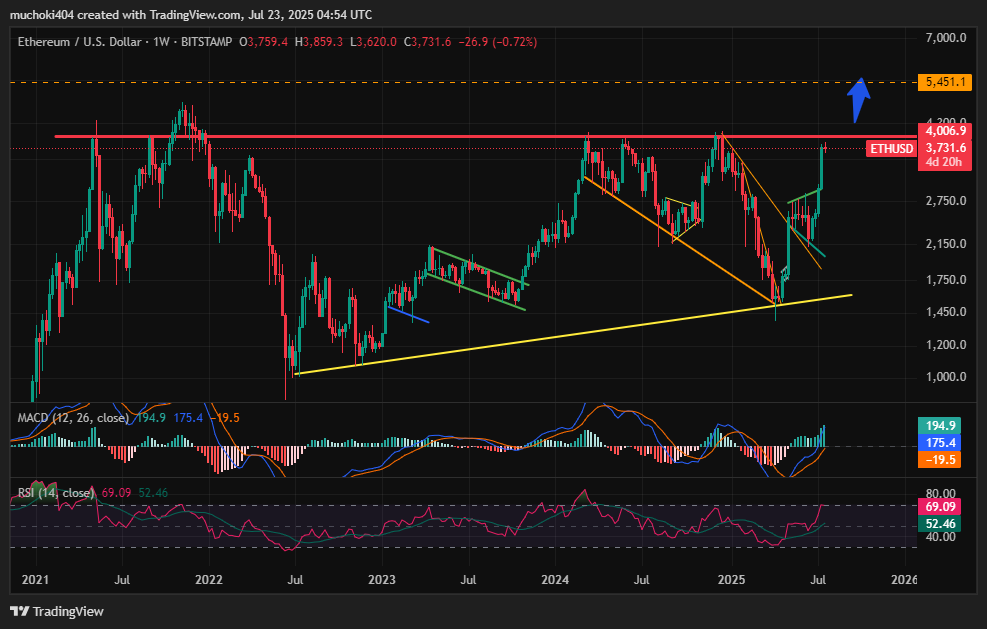Click the orange -19.5 signal value tag
987x629 pixels.
pyautogui.click(x=940, y=460)
